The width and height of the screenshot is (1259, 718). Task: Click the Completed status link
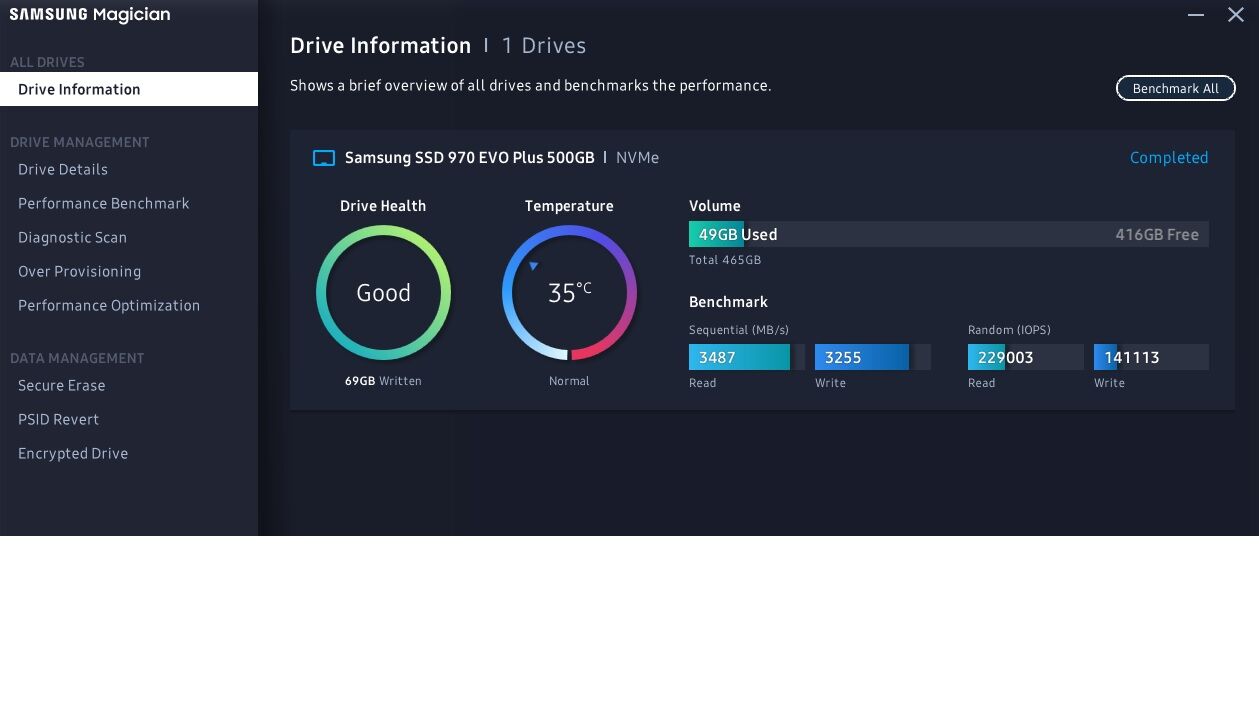pos(1169,158)
